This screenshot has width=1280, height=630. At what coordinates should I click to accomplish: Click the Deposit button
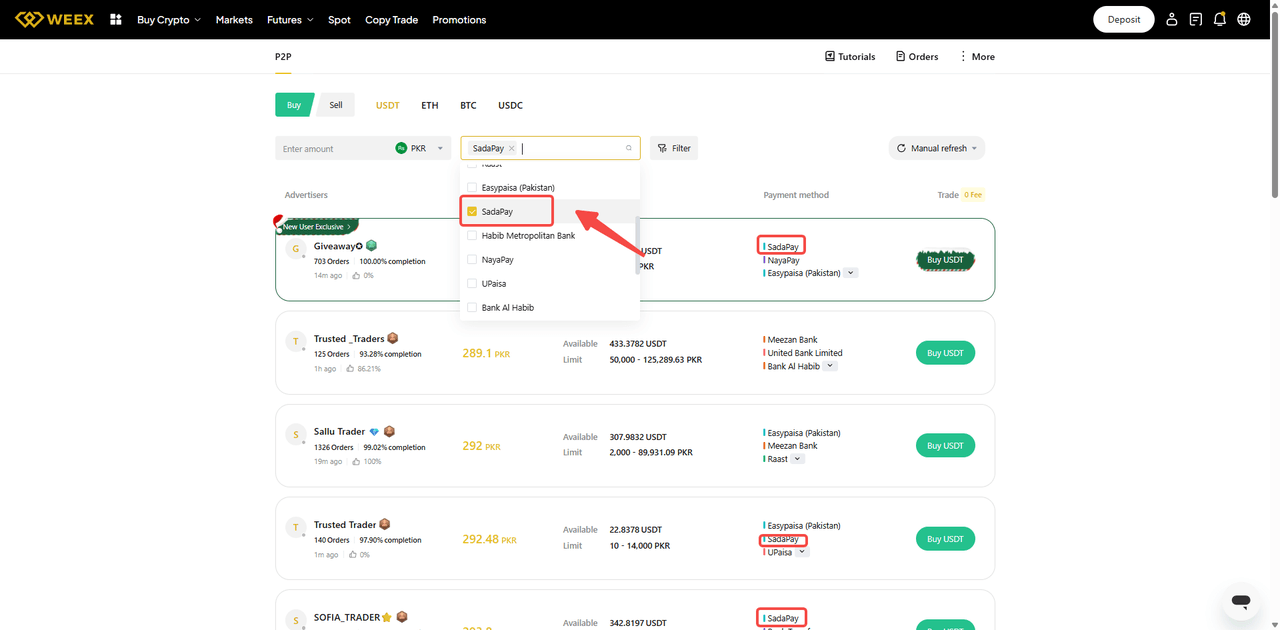1123,20
